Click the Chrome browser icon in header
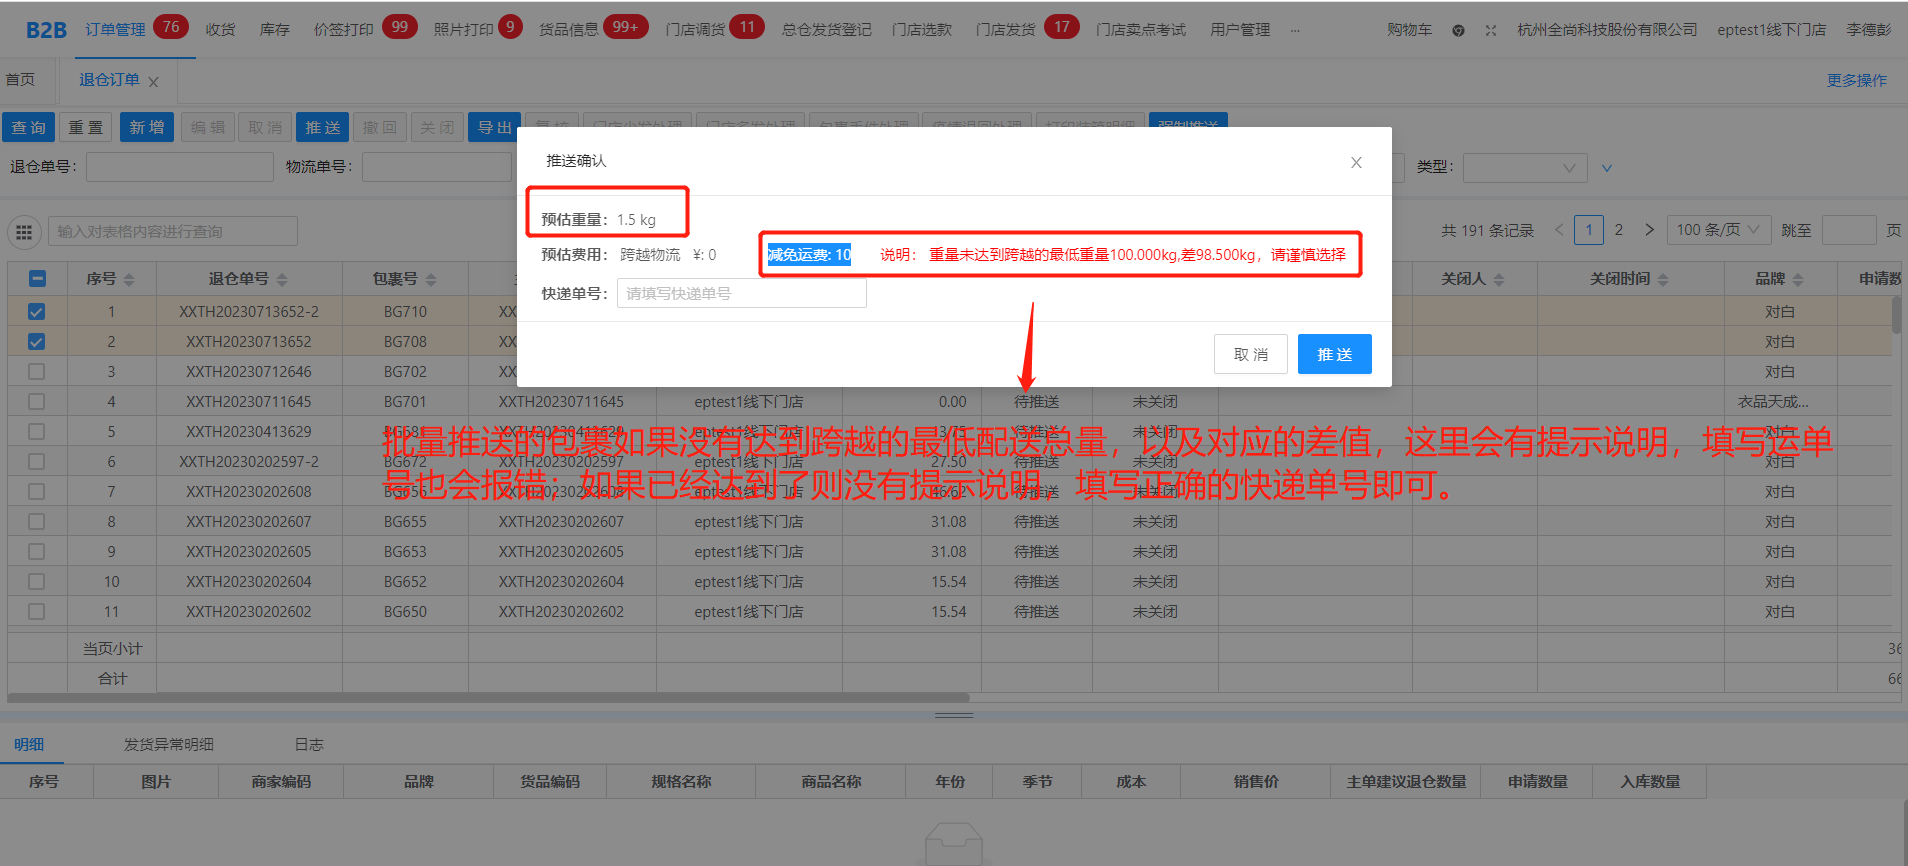 (1458, 30)
